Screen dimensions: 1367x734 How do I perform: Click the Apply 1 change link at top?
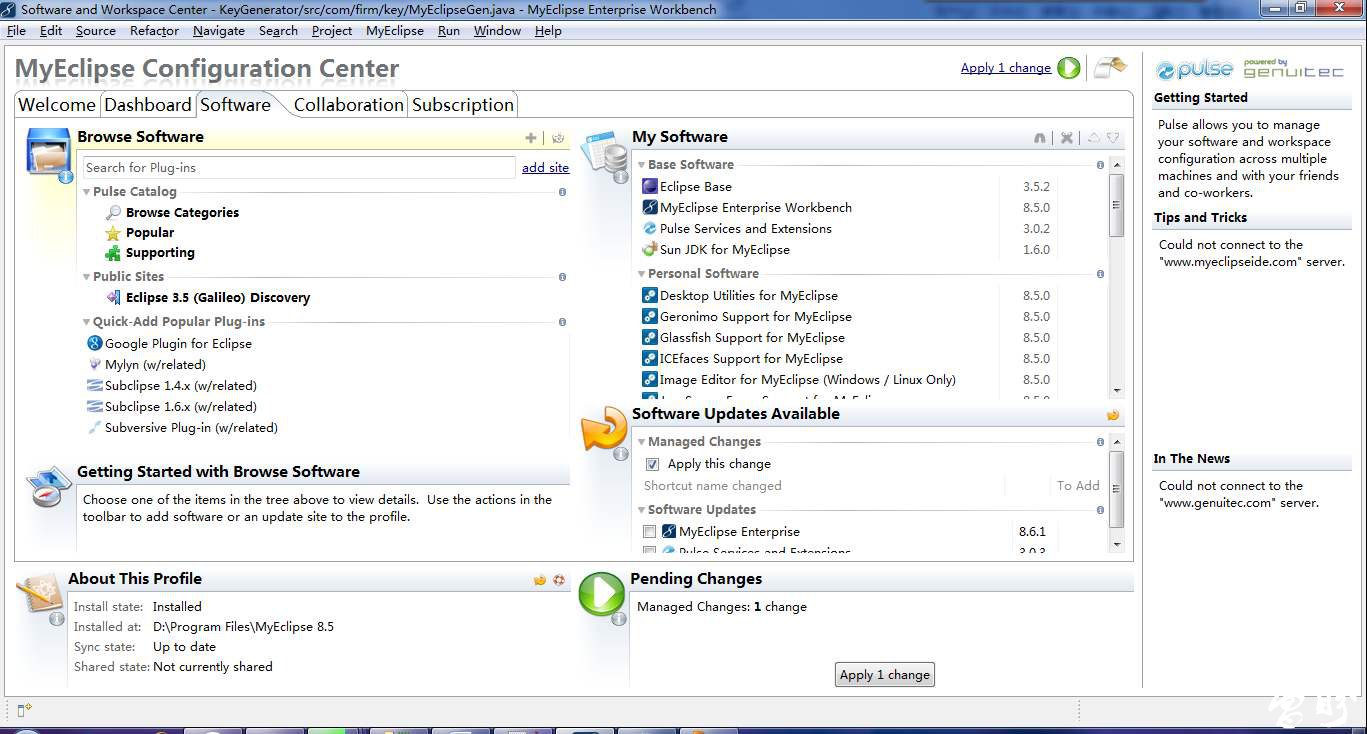(x=1006, y=68)
